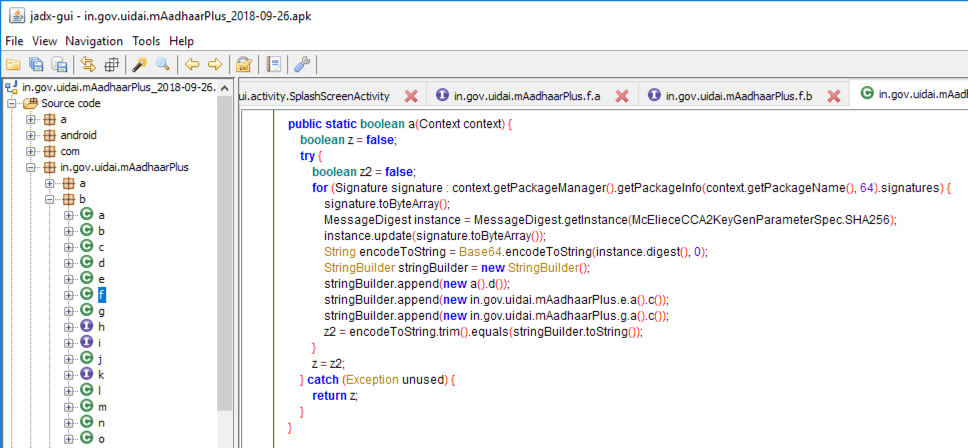968x448 pixels.
Task: Open class search with the magnifier icon
Action: (162, 65)
